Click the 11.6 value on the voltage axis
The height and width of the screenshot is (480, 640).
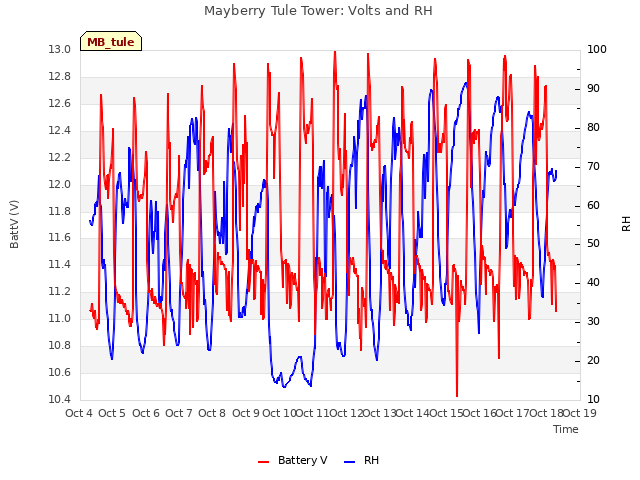click(x=60, y=238)
